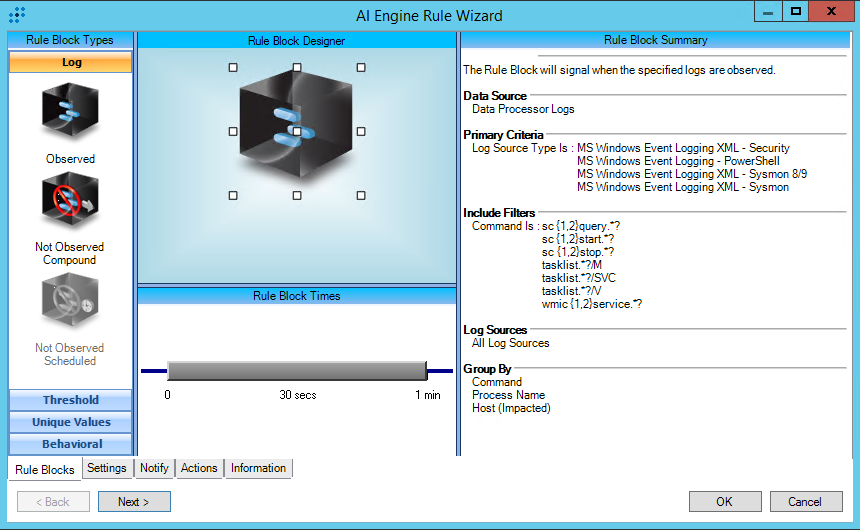The image size is (860, 530).
Task: Switch to the Information tab
Action: coord(258,468)
